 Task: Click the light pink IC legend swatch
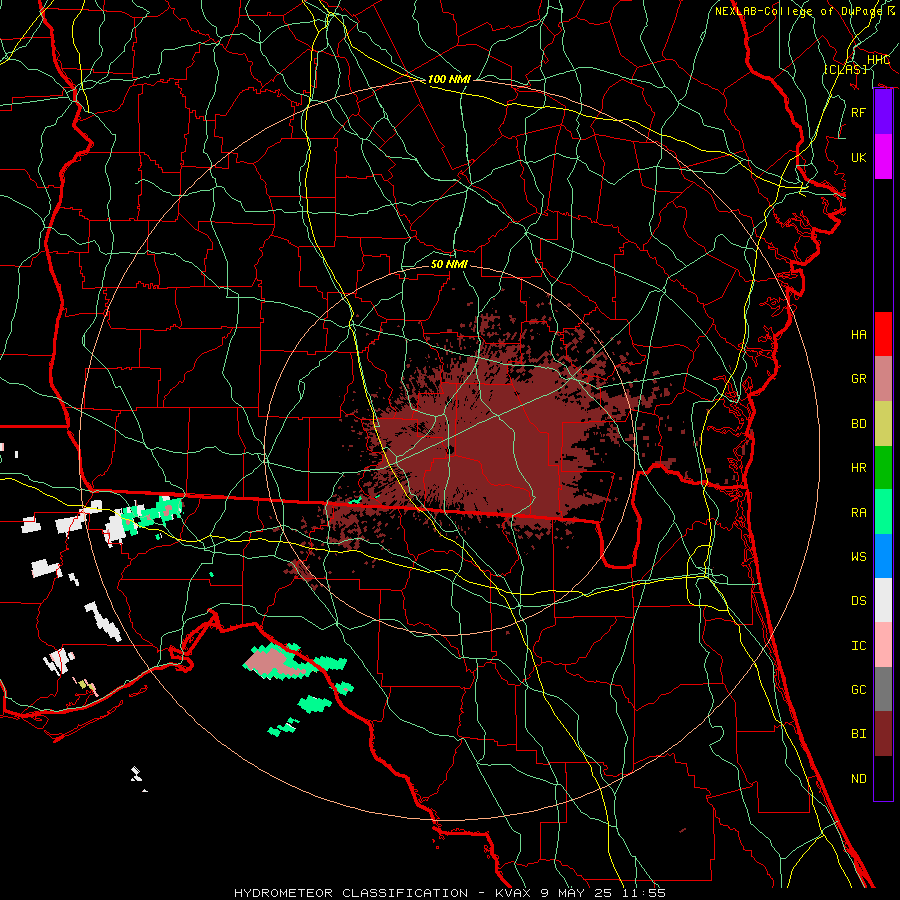tap(883, 645)
